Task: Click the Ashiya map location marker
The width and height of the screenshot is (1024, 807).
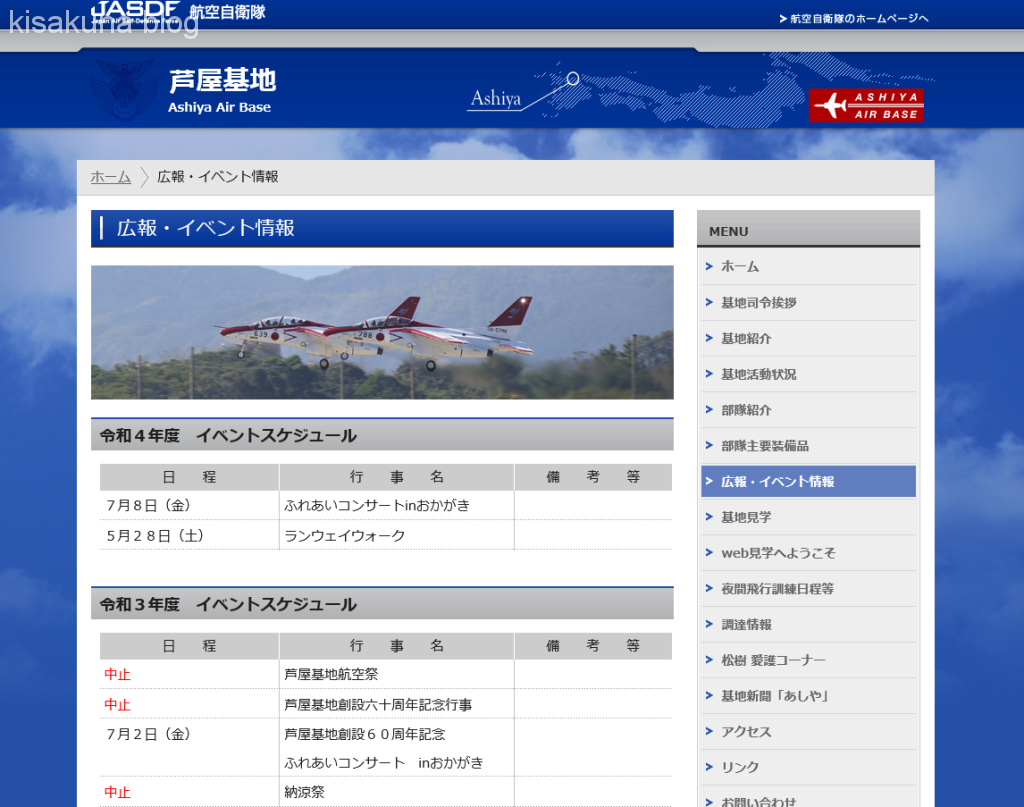Action: (x=572, y=78)
